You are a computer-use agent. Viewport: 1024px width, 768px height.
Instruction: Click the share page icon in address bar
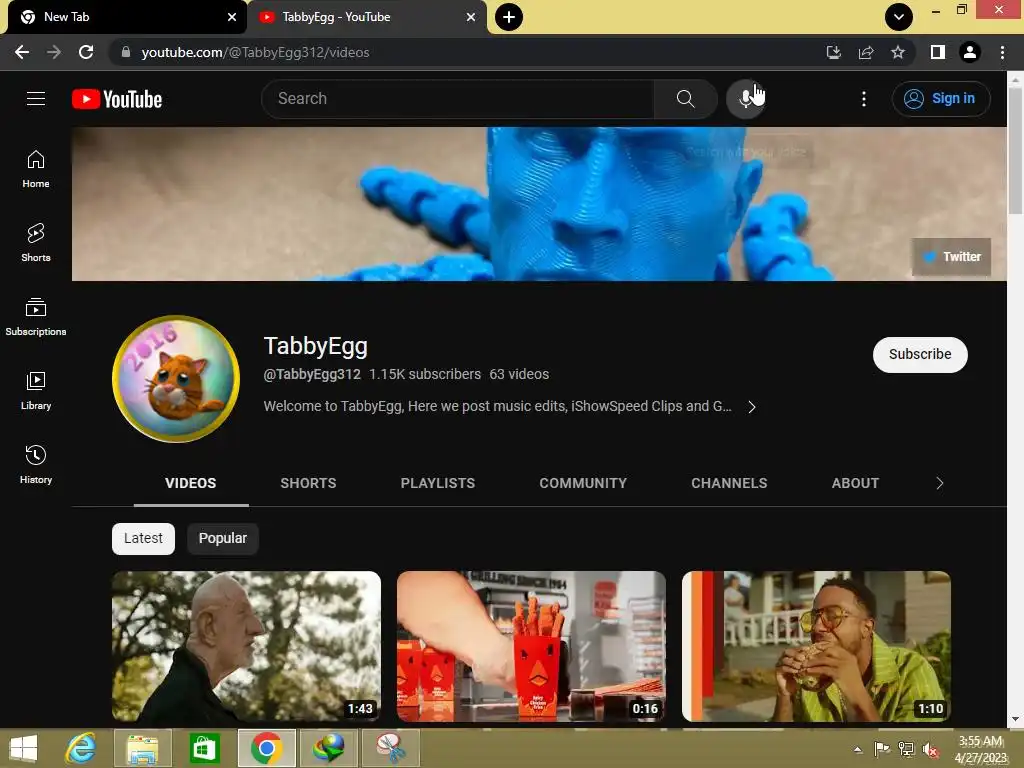pos(866,52)
